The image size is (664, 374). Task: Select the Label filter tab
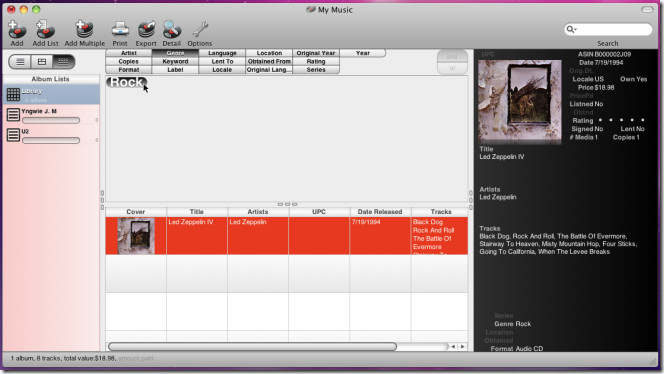[175, 69]
